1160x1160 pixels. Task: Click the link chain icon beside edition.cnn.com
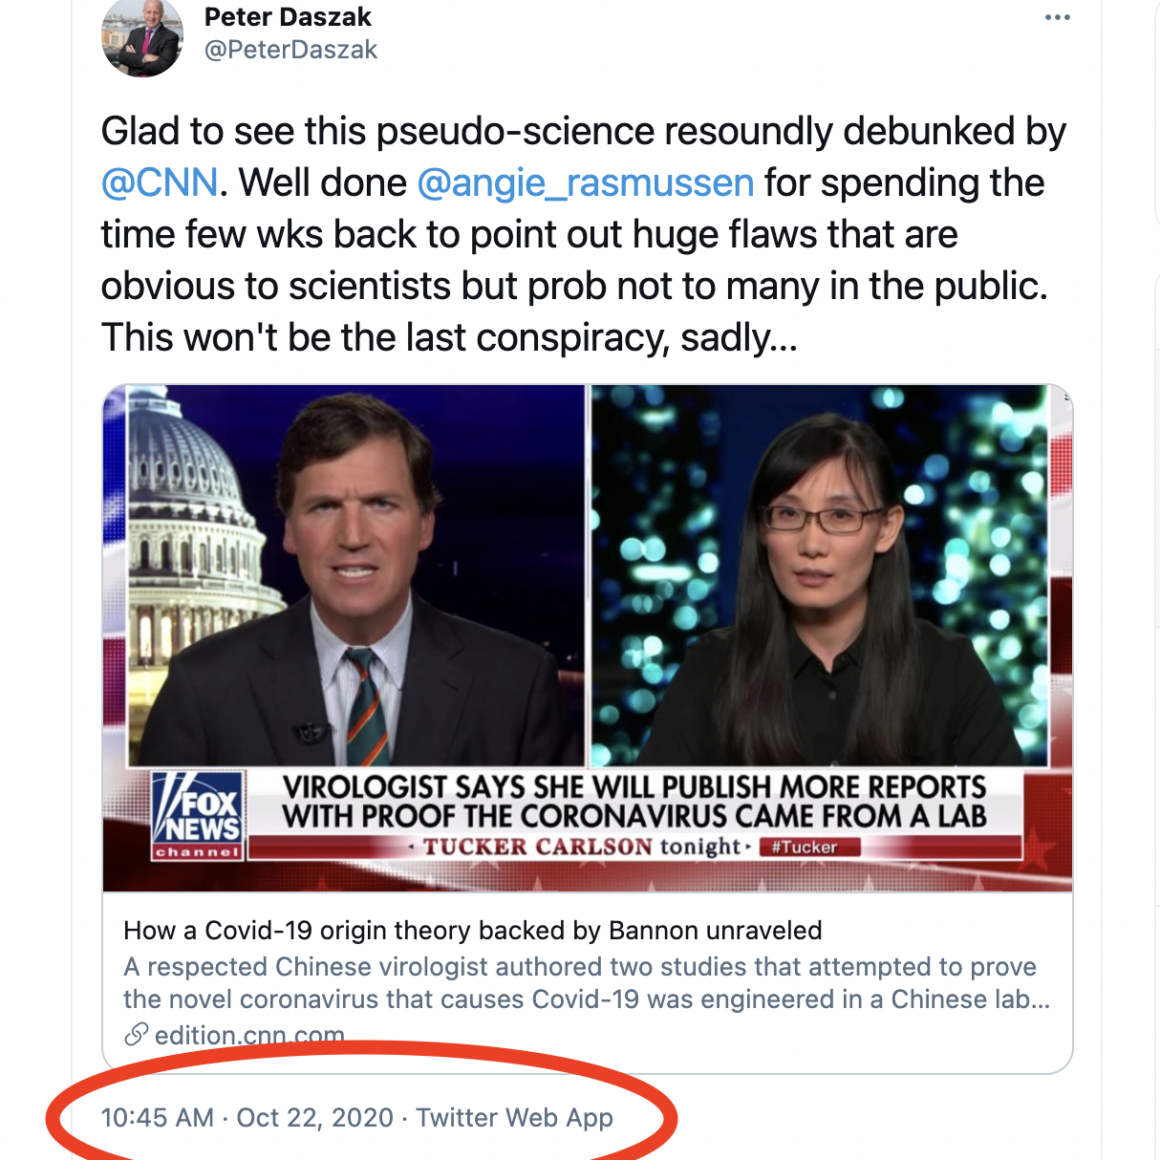[136, 1034]
